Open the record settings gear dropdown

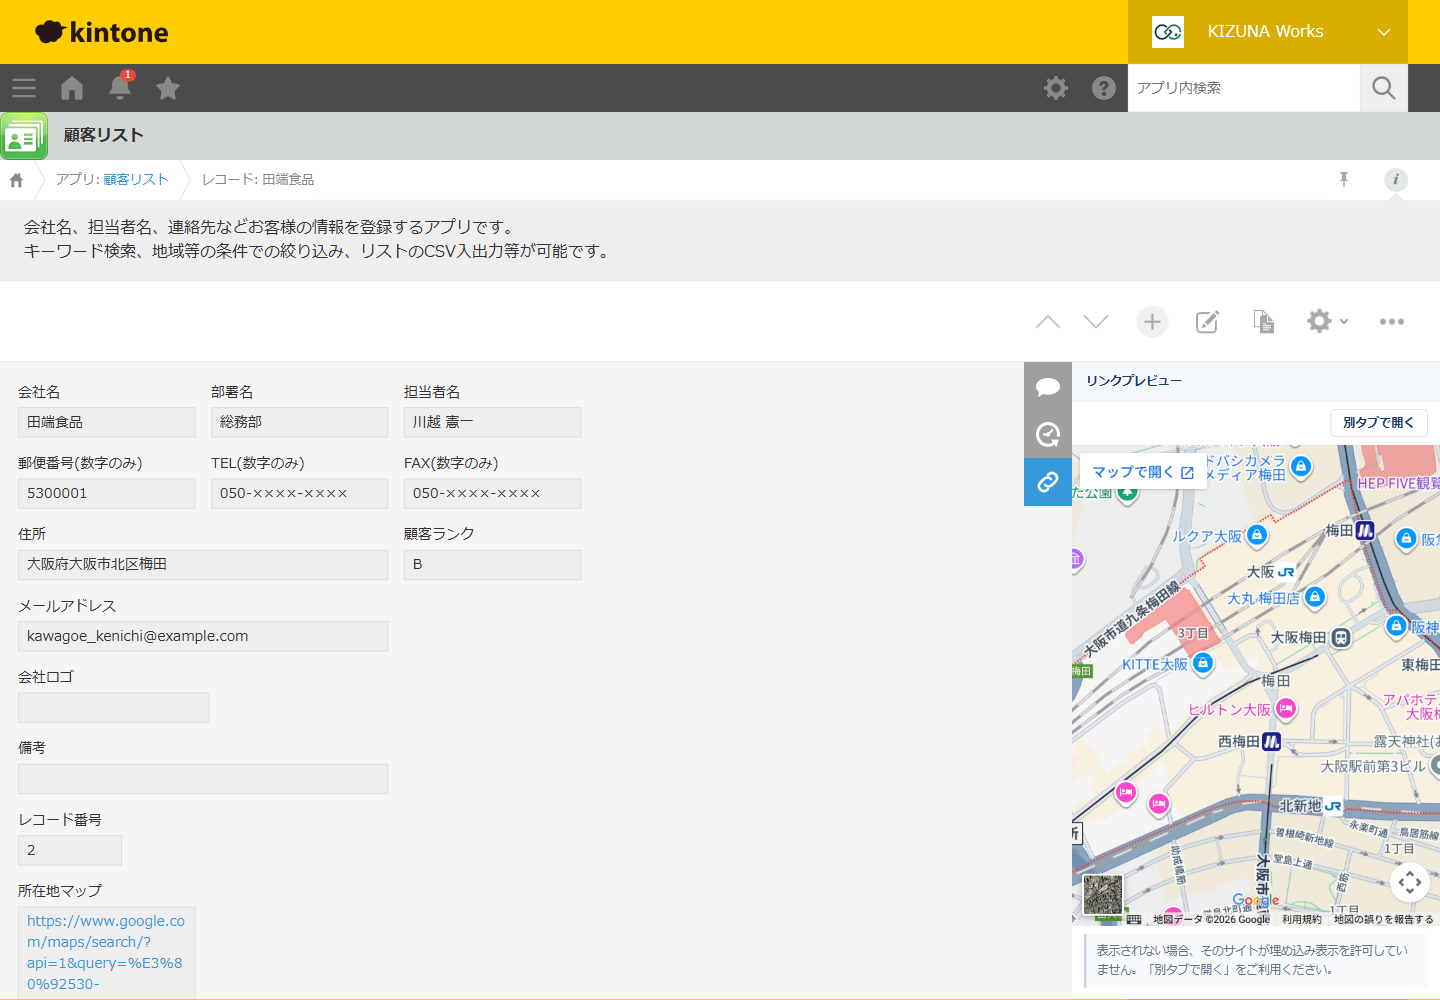click(1328, 321)
